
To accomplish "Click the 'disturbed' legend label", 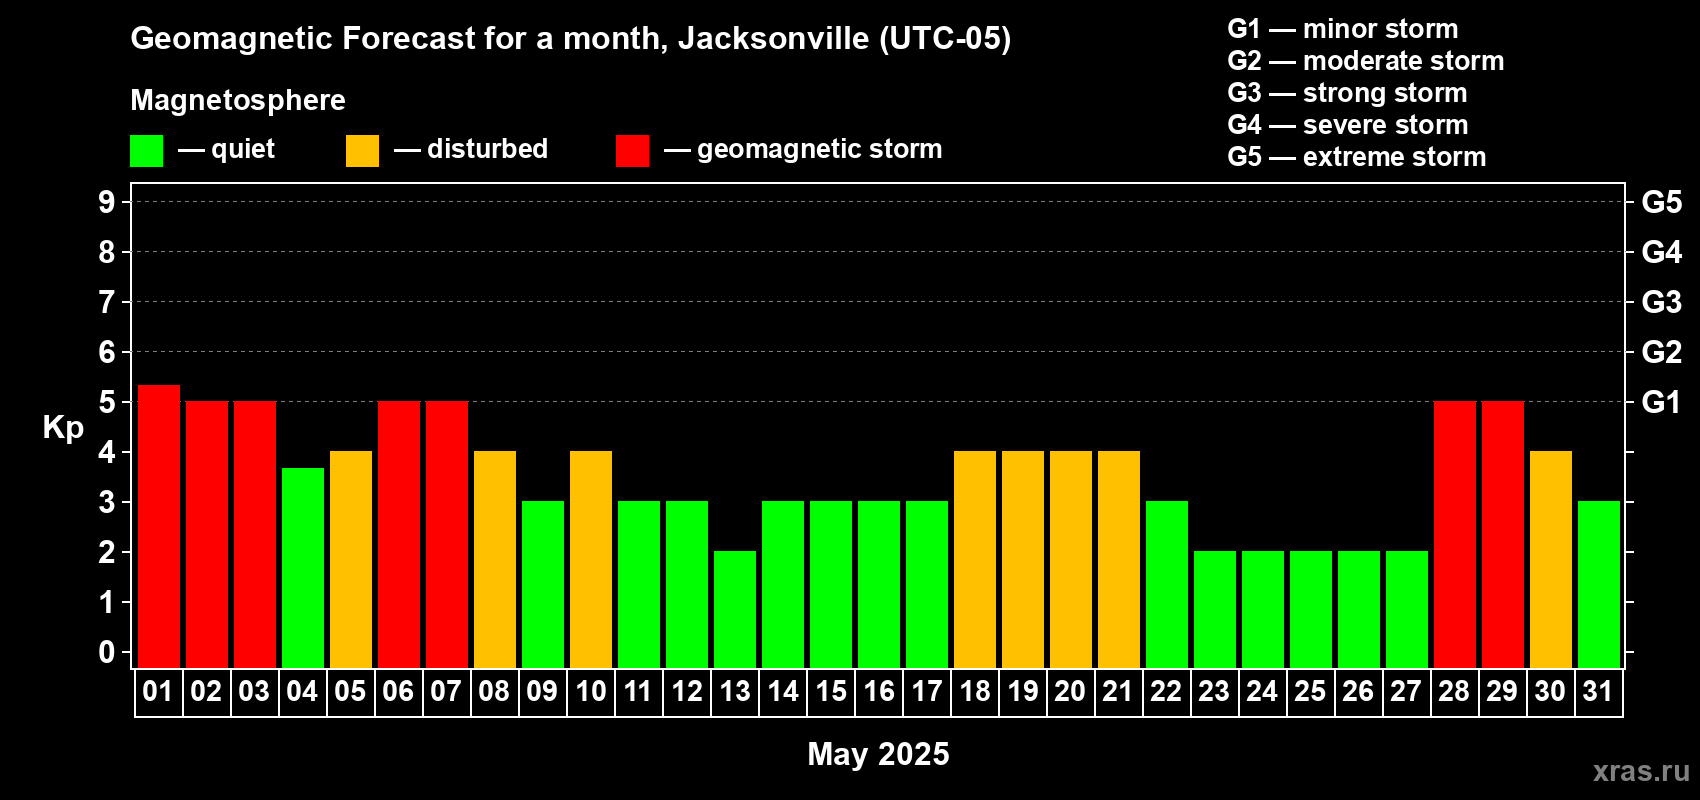I will pos(487,149).
